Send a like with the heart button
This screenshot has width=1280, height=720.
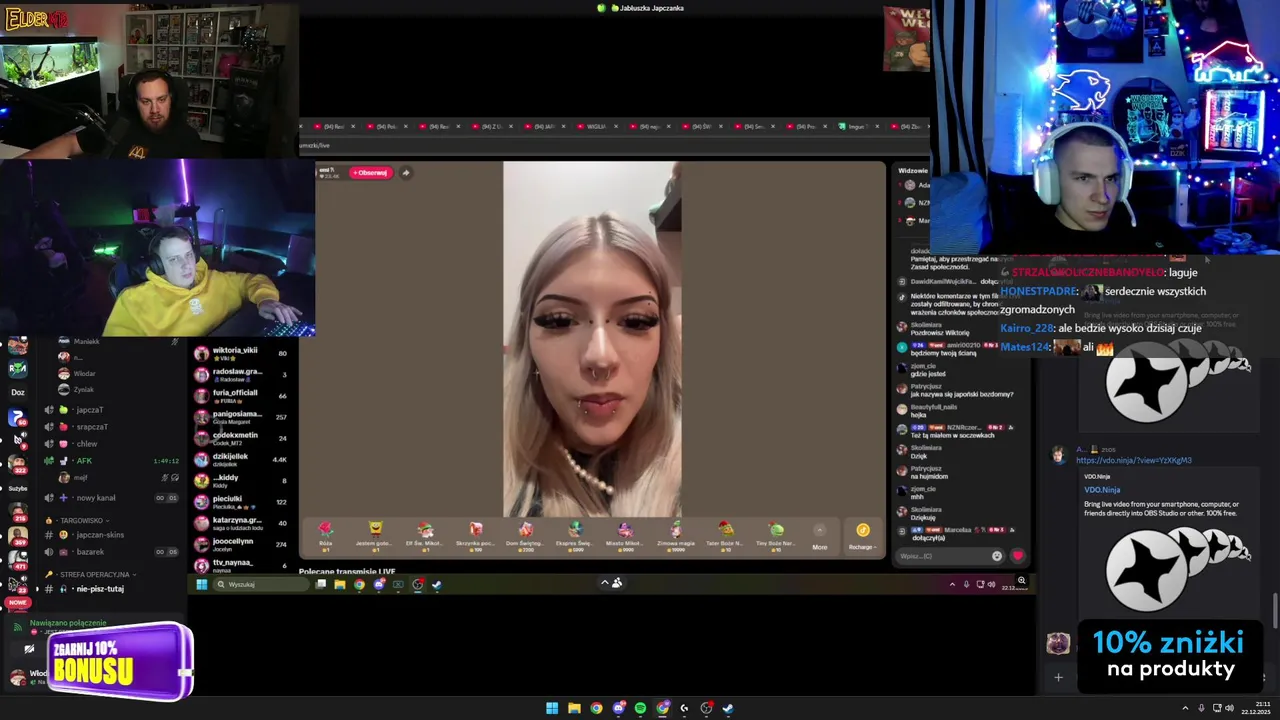[1018, 556]
